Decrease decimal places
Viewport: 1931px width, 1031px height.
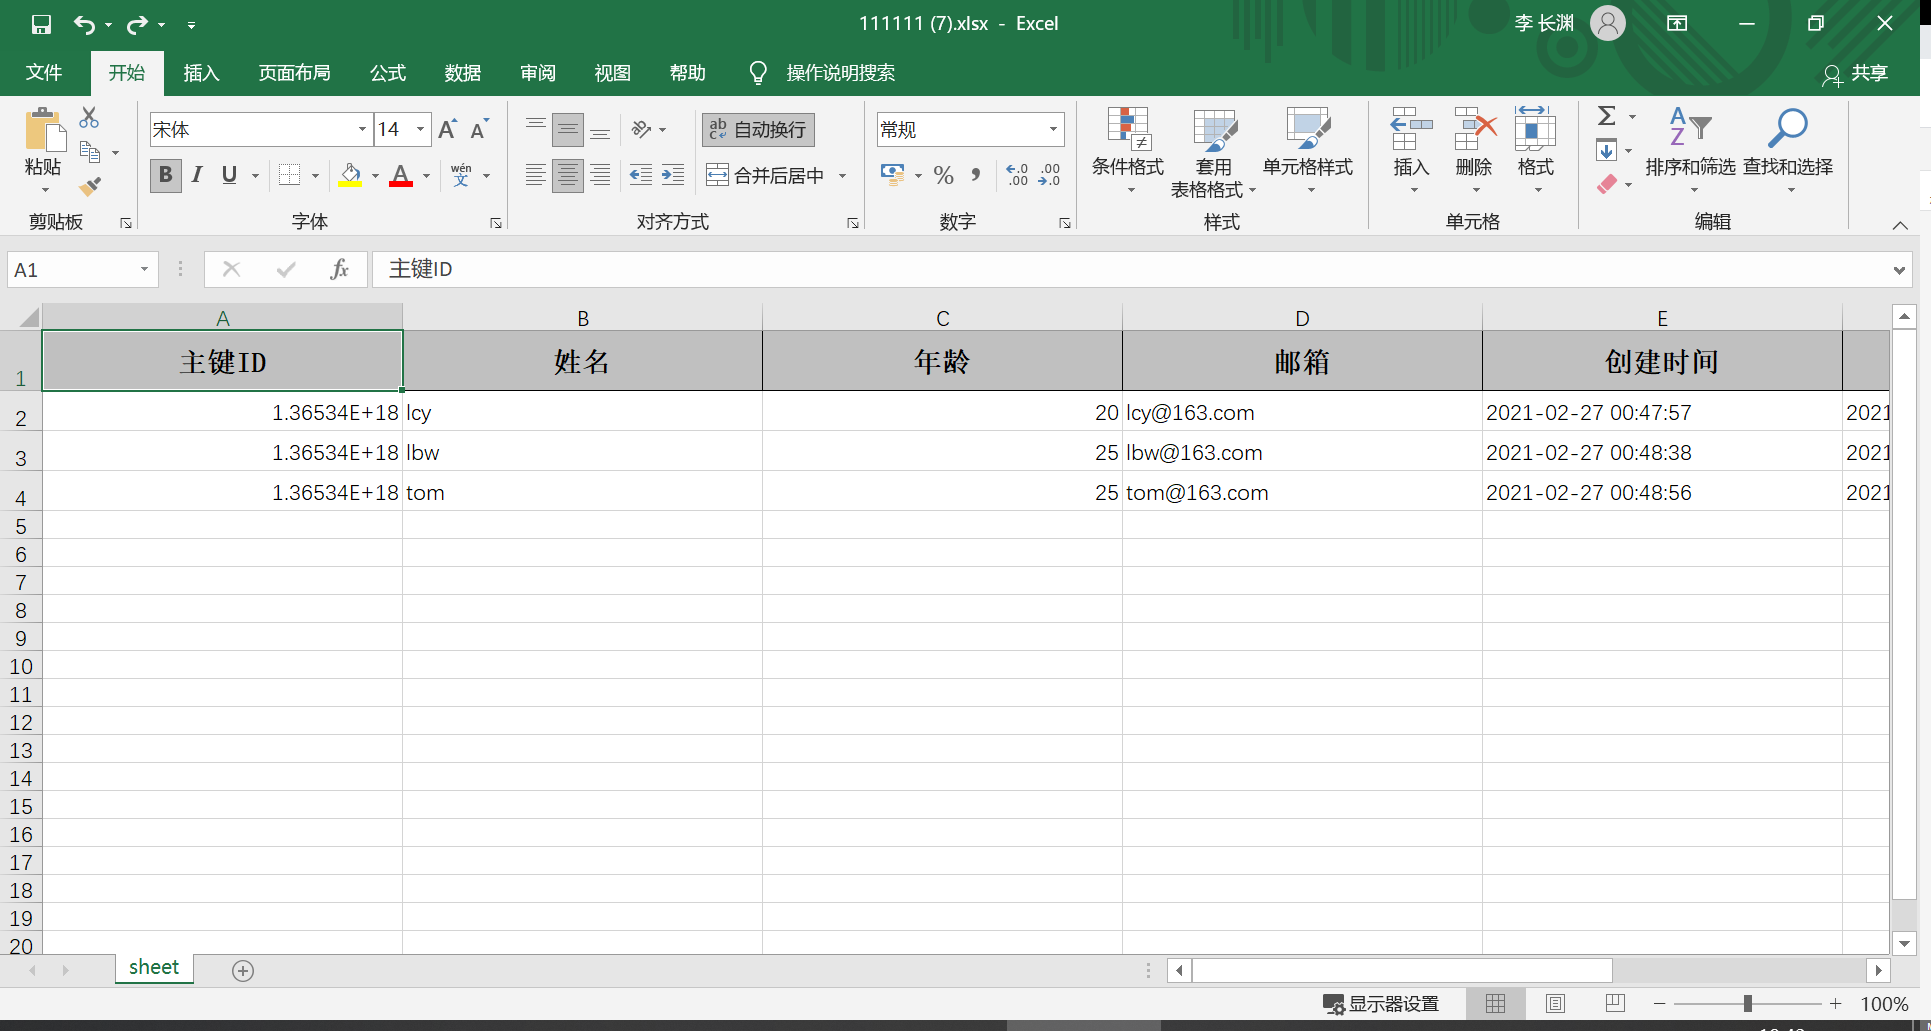(x=1049, y=175)
